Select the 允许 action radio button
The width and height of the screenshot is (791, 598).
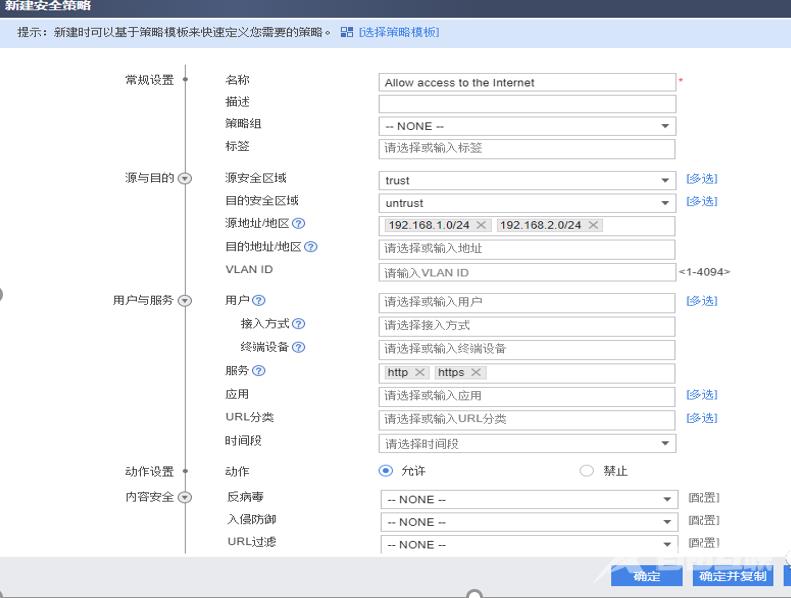click(386, 471)
